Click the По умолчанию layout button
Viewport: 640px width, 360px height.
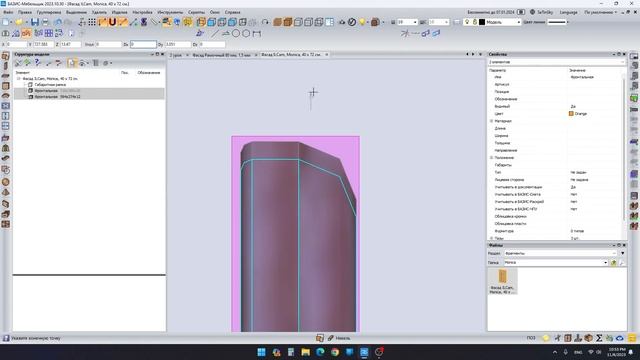coord(600,12)
